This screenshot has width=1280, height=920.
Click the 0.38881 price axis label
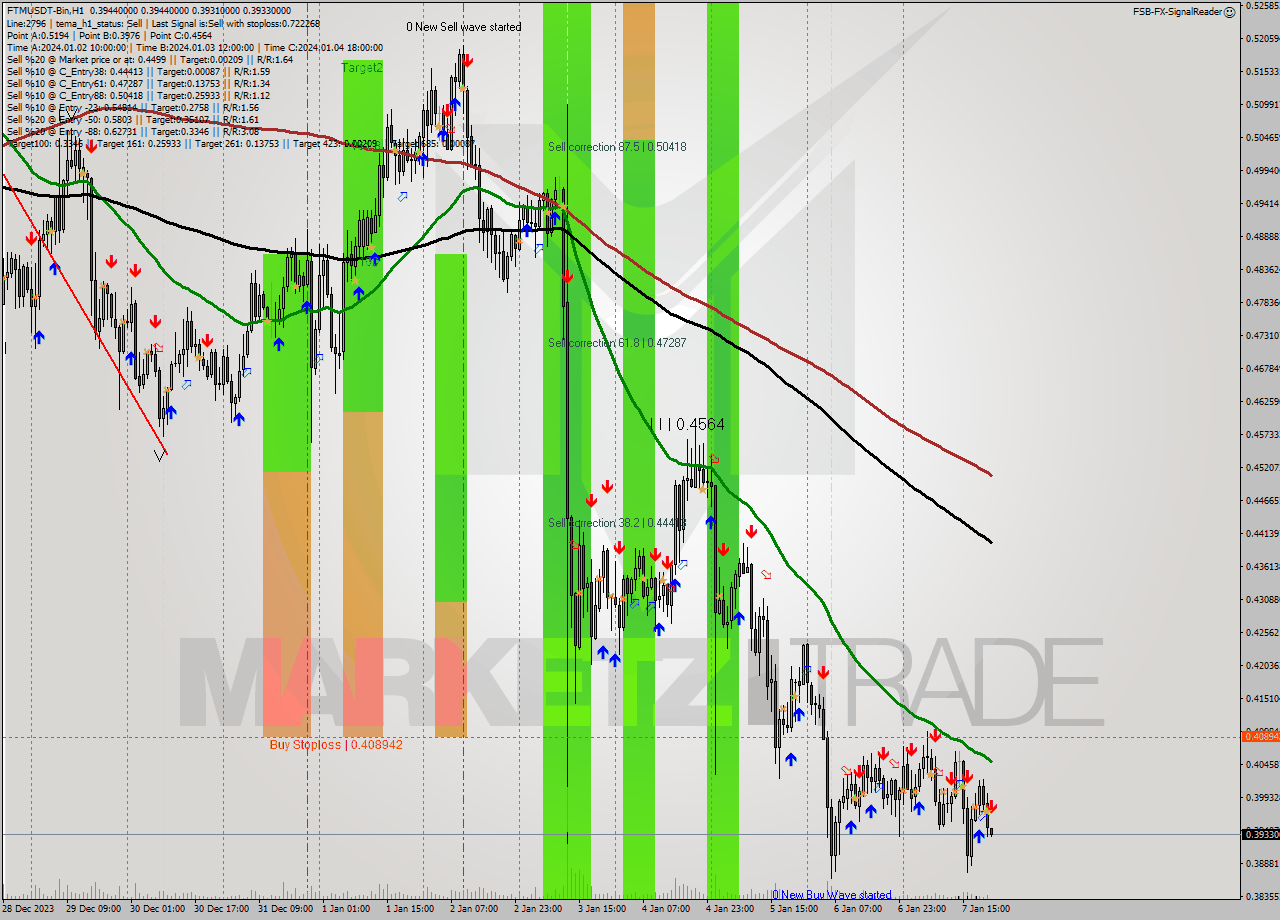pos(1262,863)
